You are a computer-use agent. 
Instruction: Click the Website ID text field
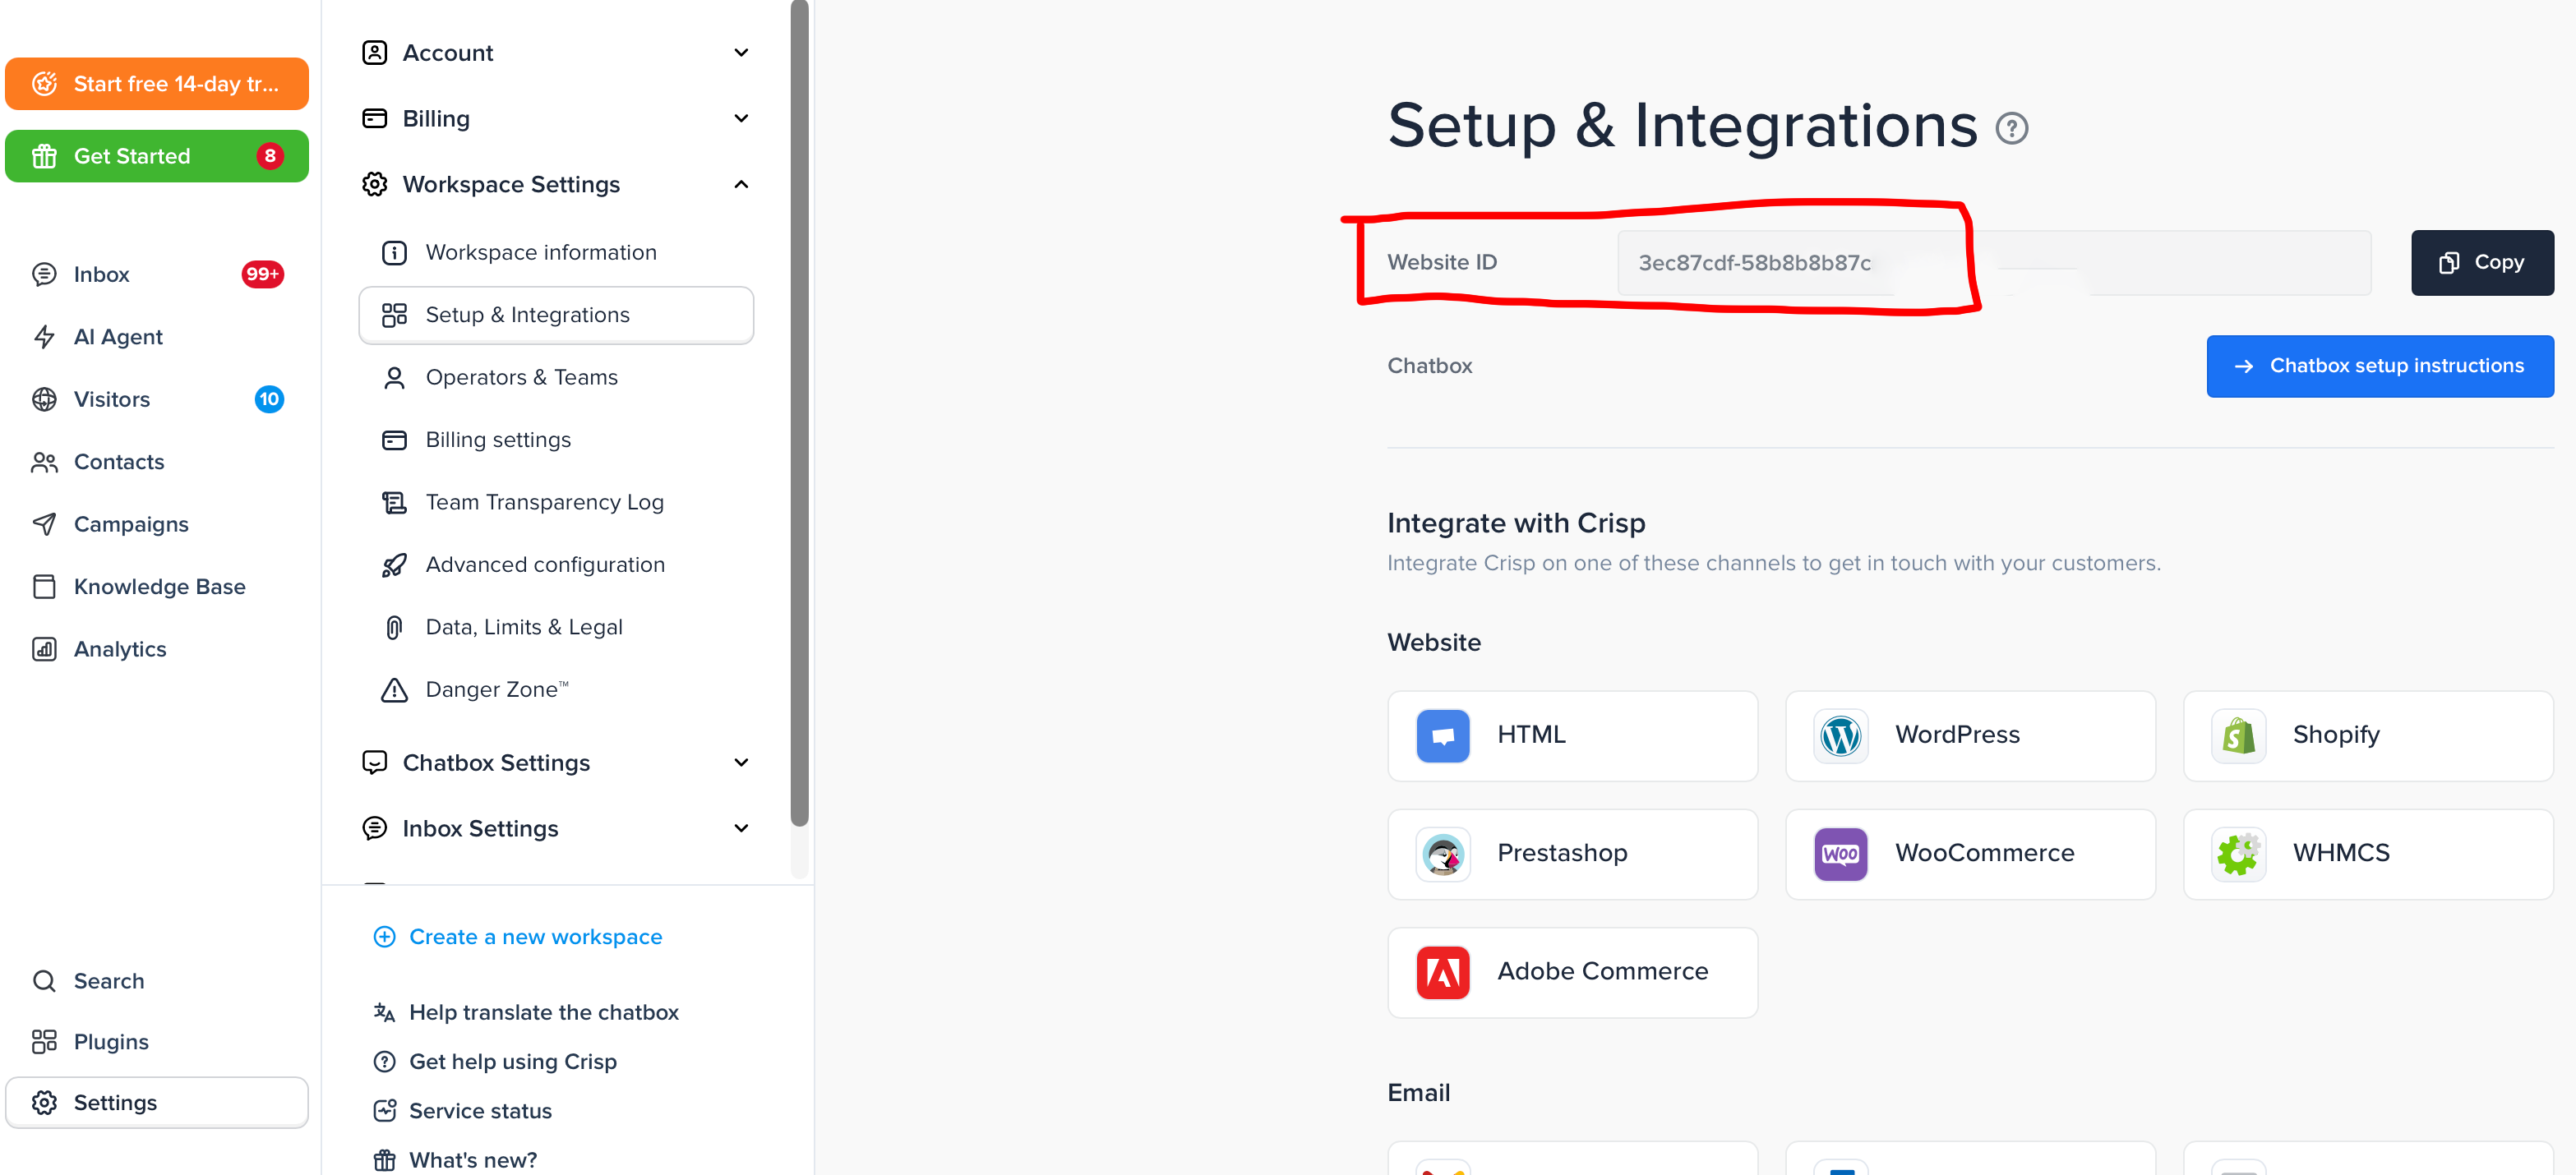coord(1994,263)
